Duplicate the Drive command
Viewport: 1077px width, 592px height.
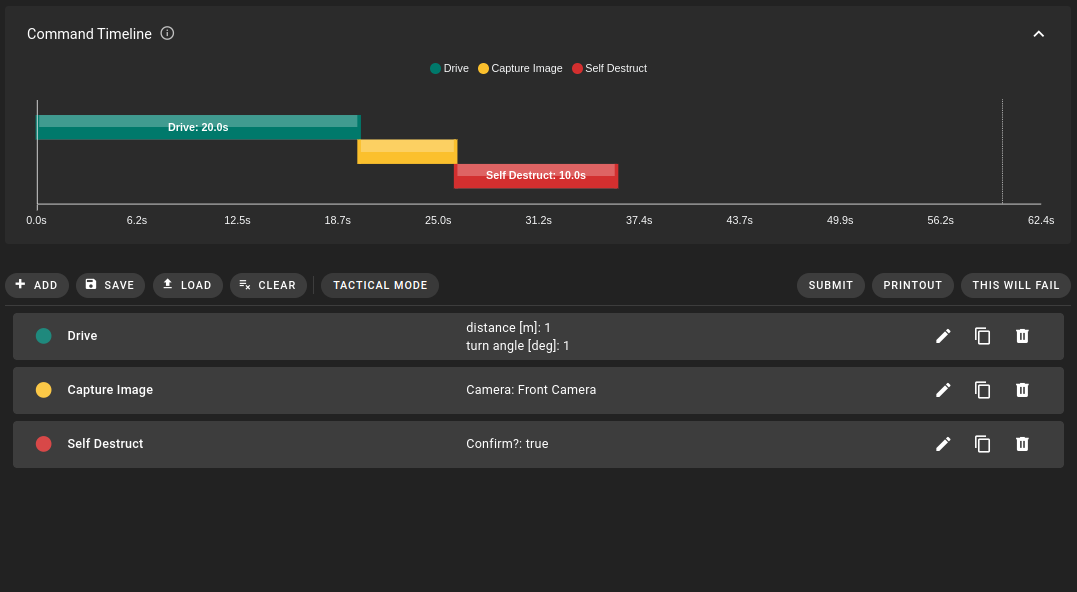coord(983,336)
